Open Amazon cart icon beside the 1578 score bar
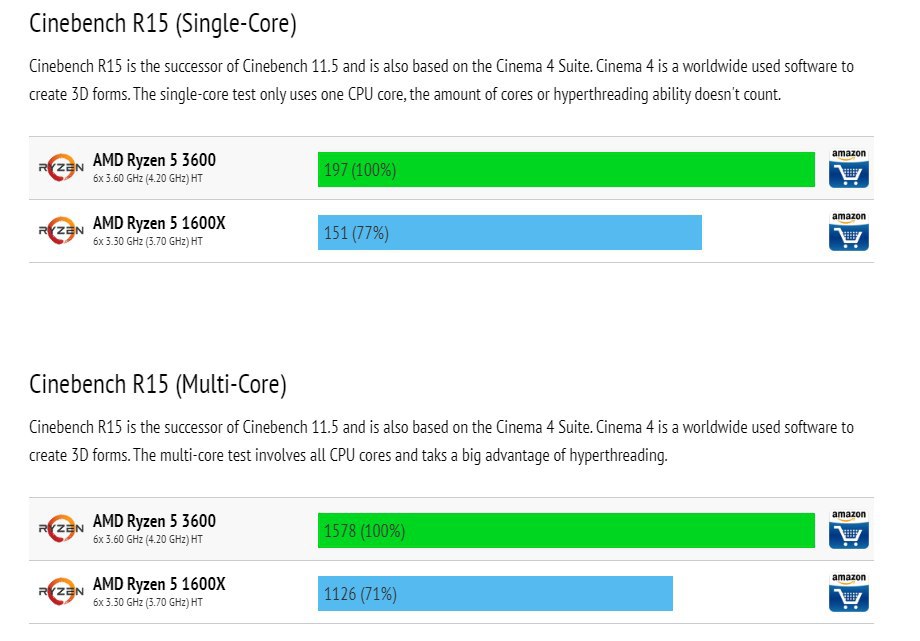Image resolution: width=920 pixels, height=641 pixels. click(848, 530)
